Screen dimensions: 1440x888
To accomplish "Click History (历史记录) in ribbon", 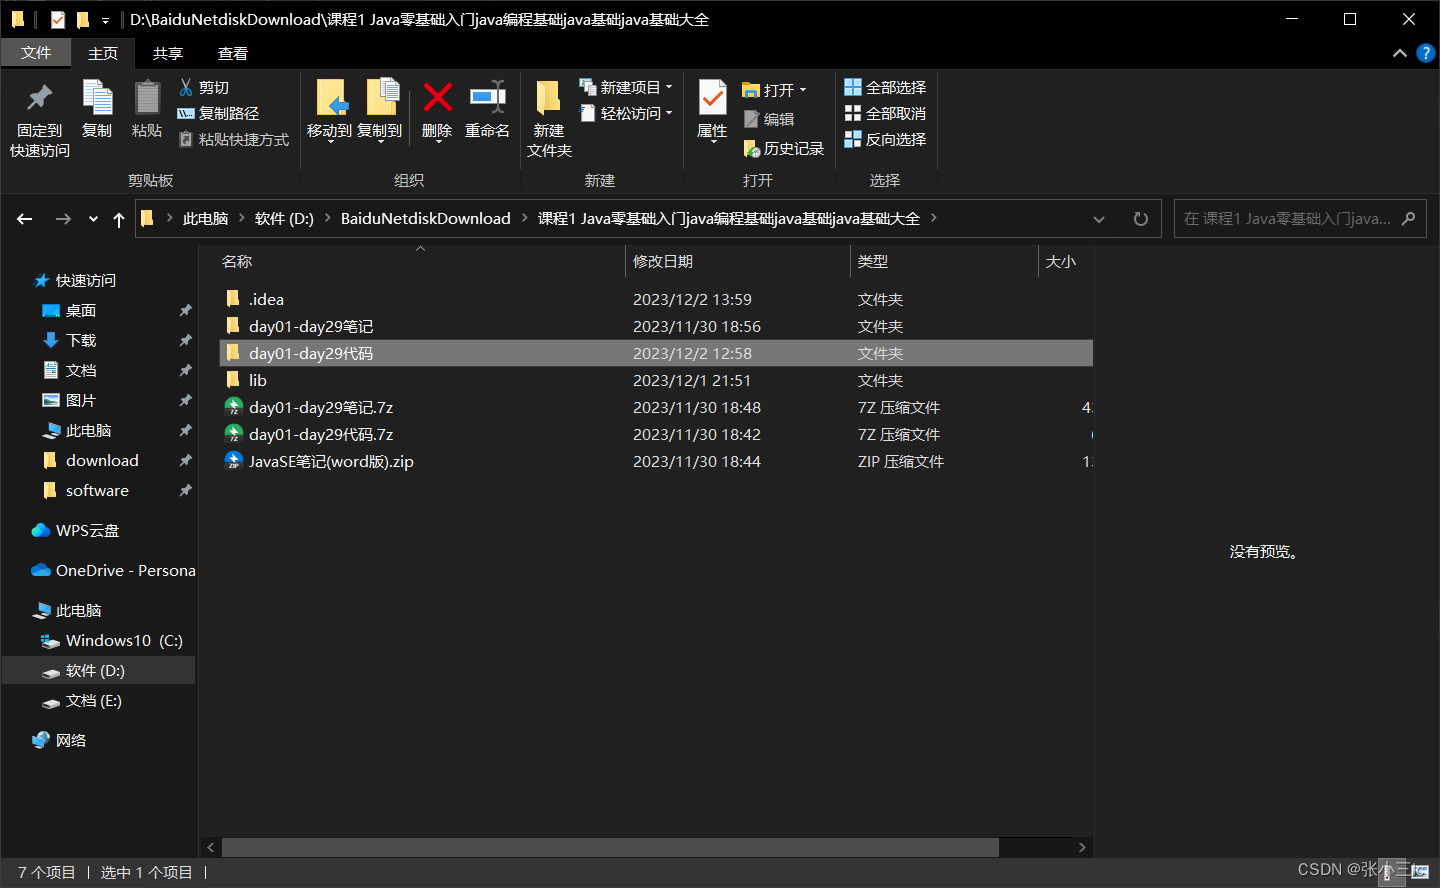I will tap(784, 149).
